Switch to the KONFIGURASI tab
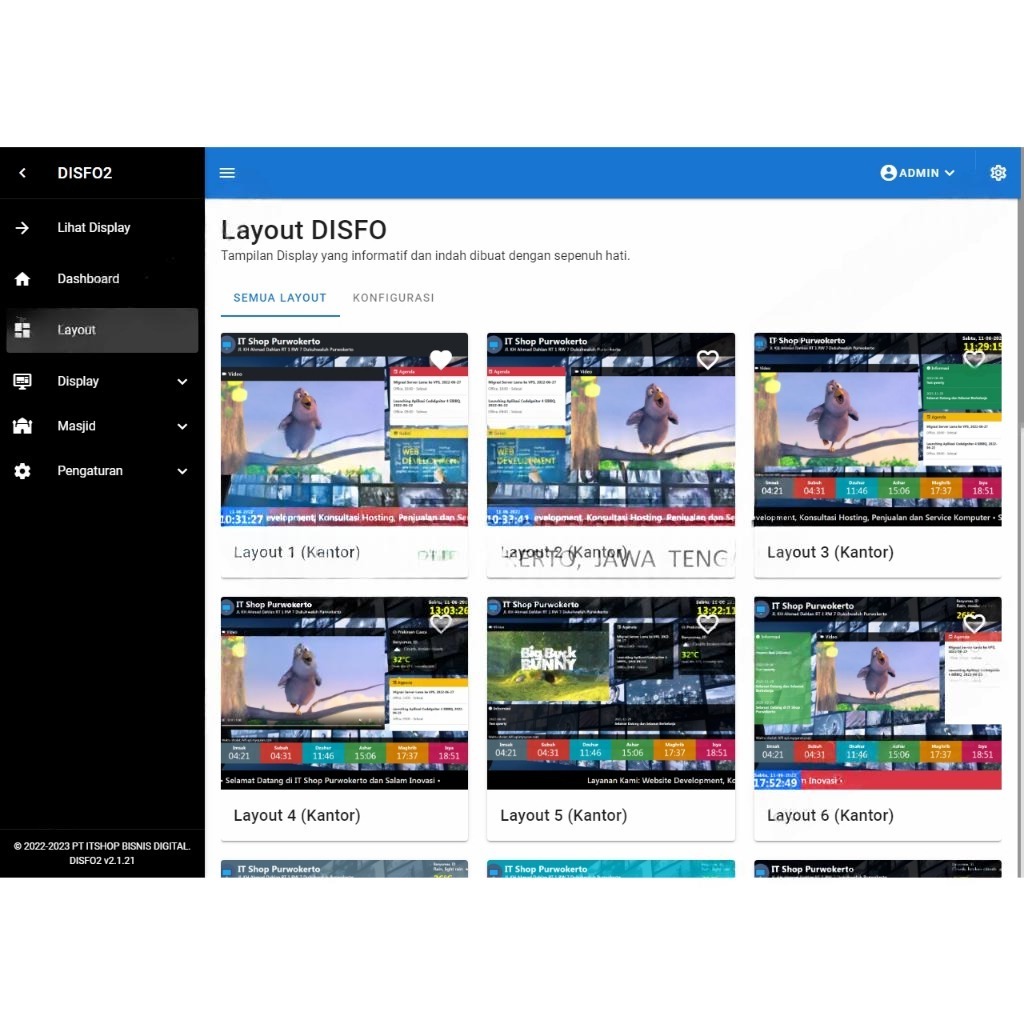Screen dimensions: 1024x1024 (x=393, y=298)
